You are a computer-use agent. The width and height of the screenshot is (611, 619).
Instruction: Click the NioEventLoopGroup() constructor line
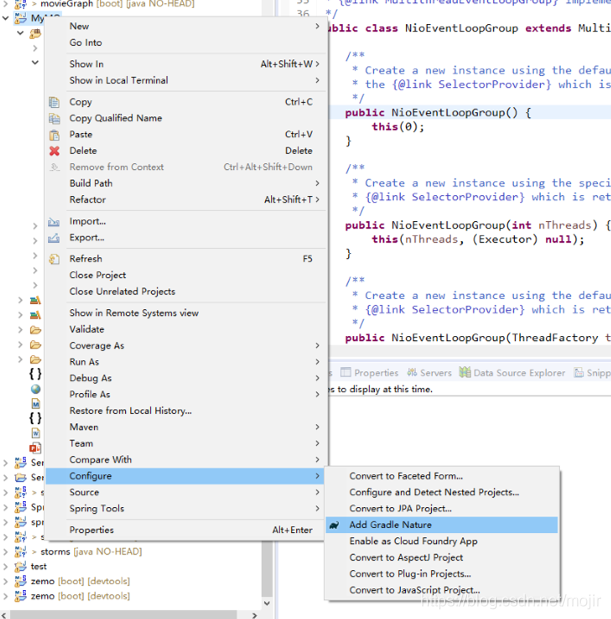pos(438,113)
